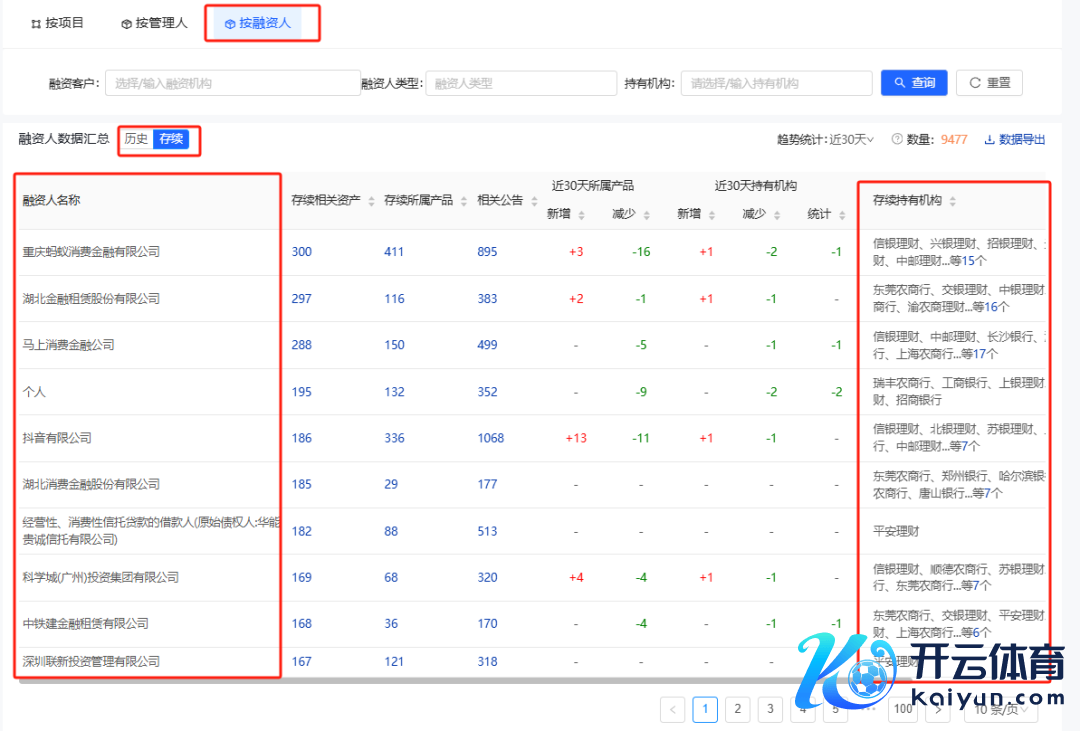The image size is (1080, 731).
Task: Select the 存续 toggle option
Action: point(171,139)
